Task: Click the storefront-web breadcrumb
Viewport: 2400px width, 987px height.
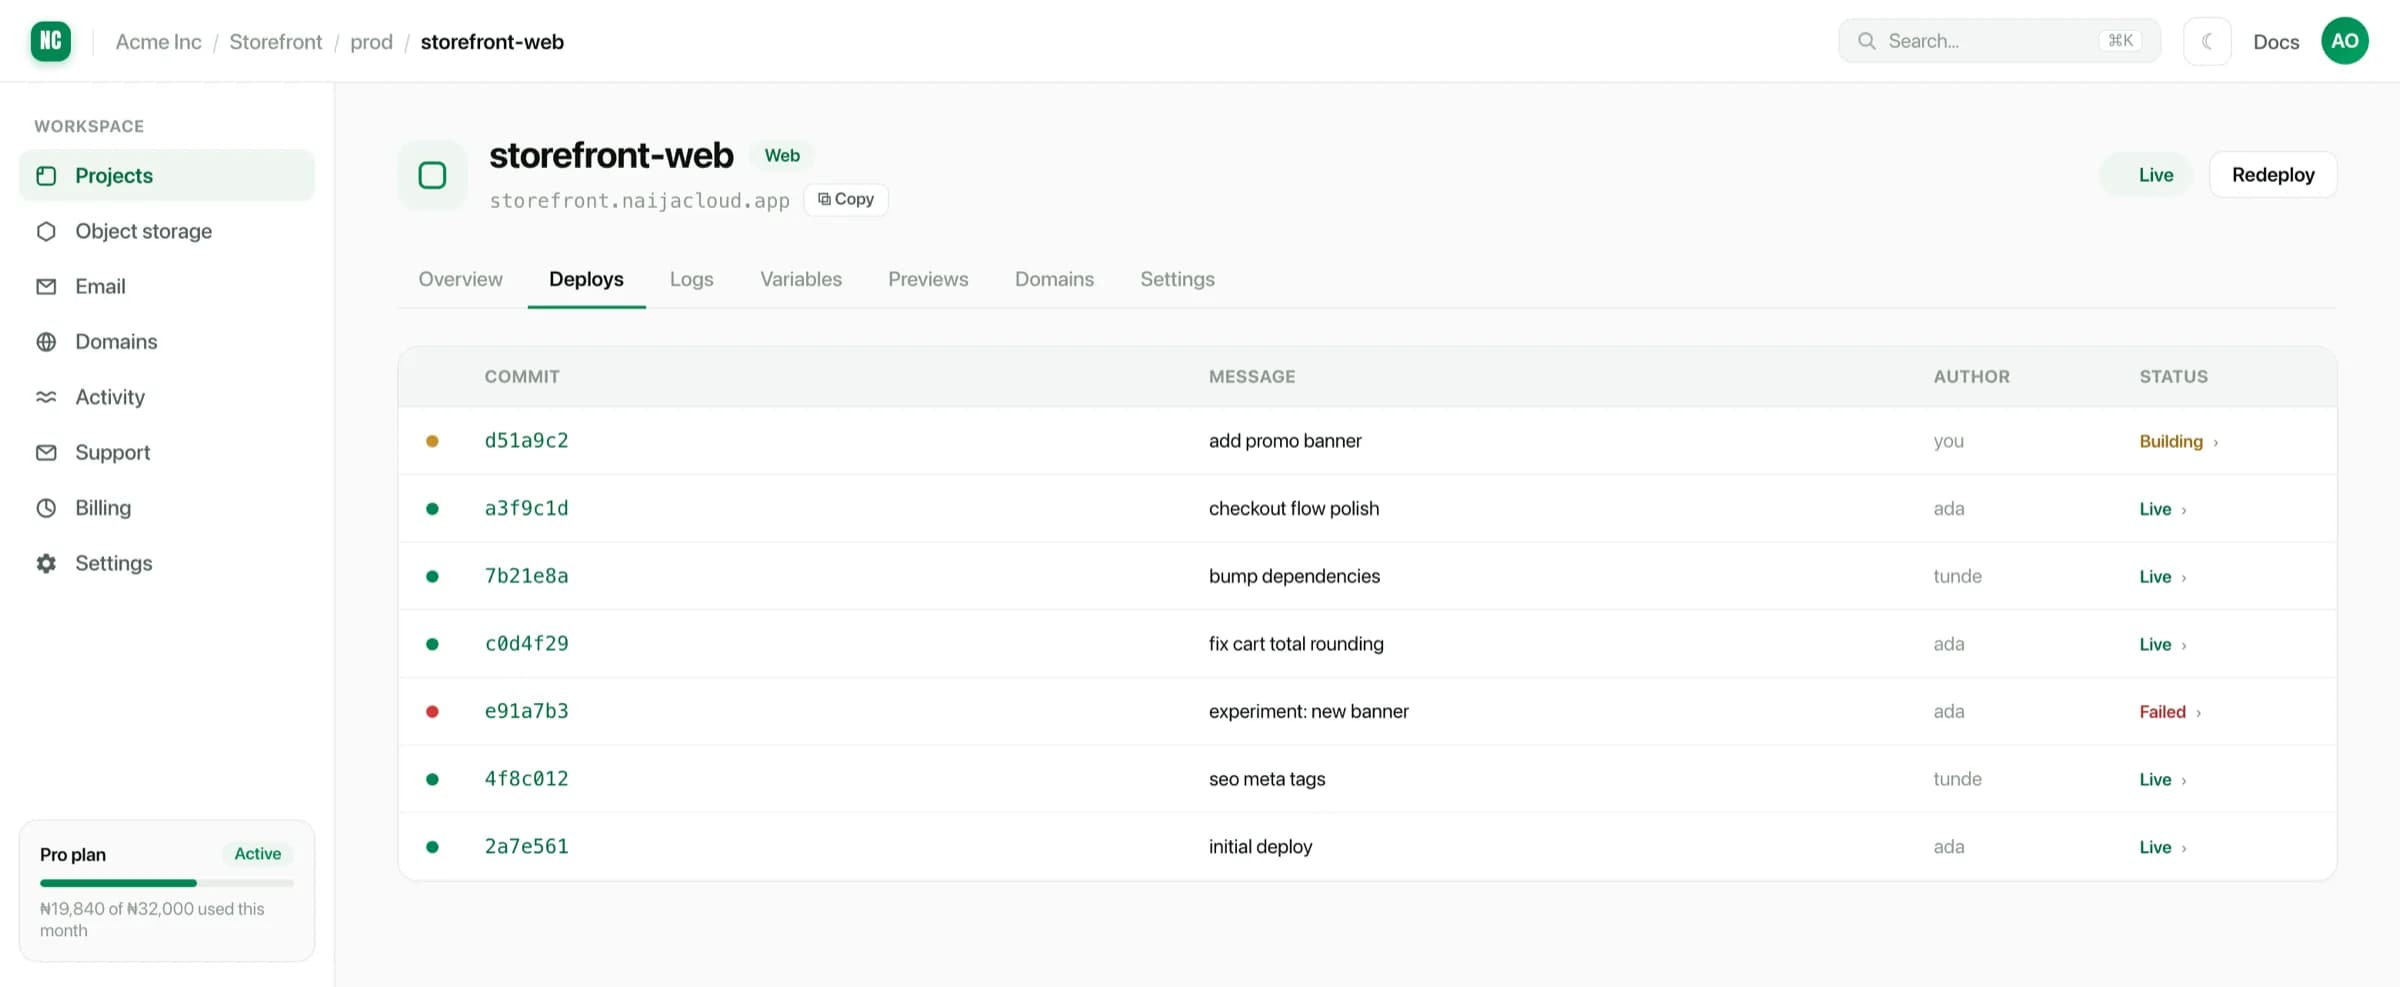Action: tap(492, 42)
